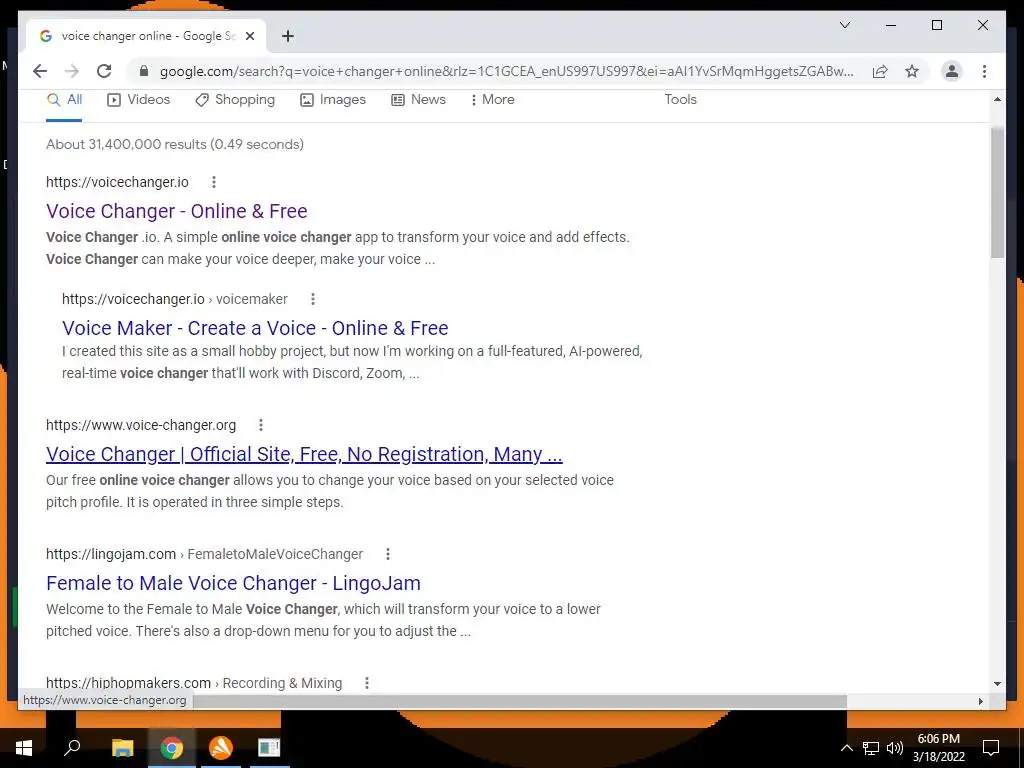1024x768 pixels.
Task: Open Voice Changer Official Site link
Action: (304, 454)
